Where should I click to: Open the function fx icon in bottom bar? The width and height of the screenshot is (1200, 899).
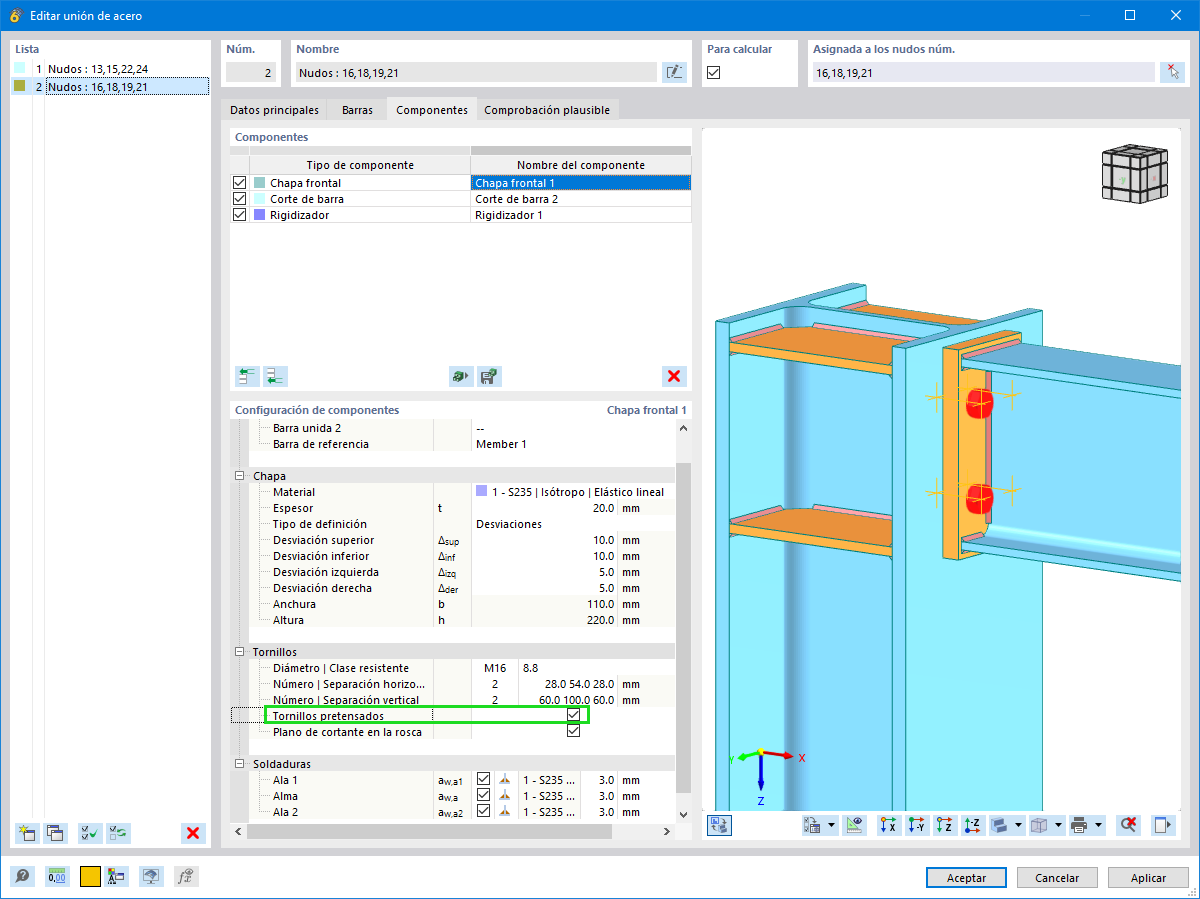point(186,876)
